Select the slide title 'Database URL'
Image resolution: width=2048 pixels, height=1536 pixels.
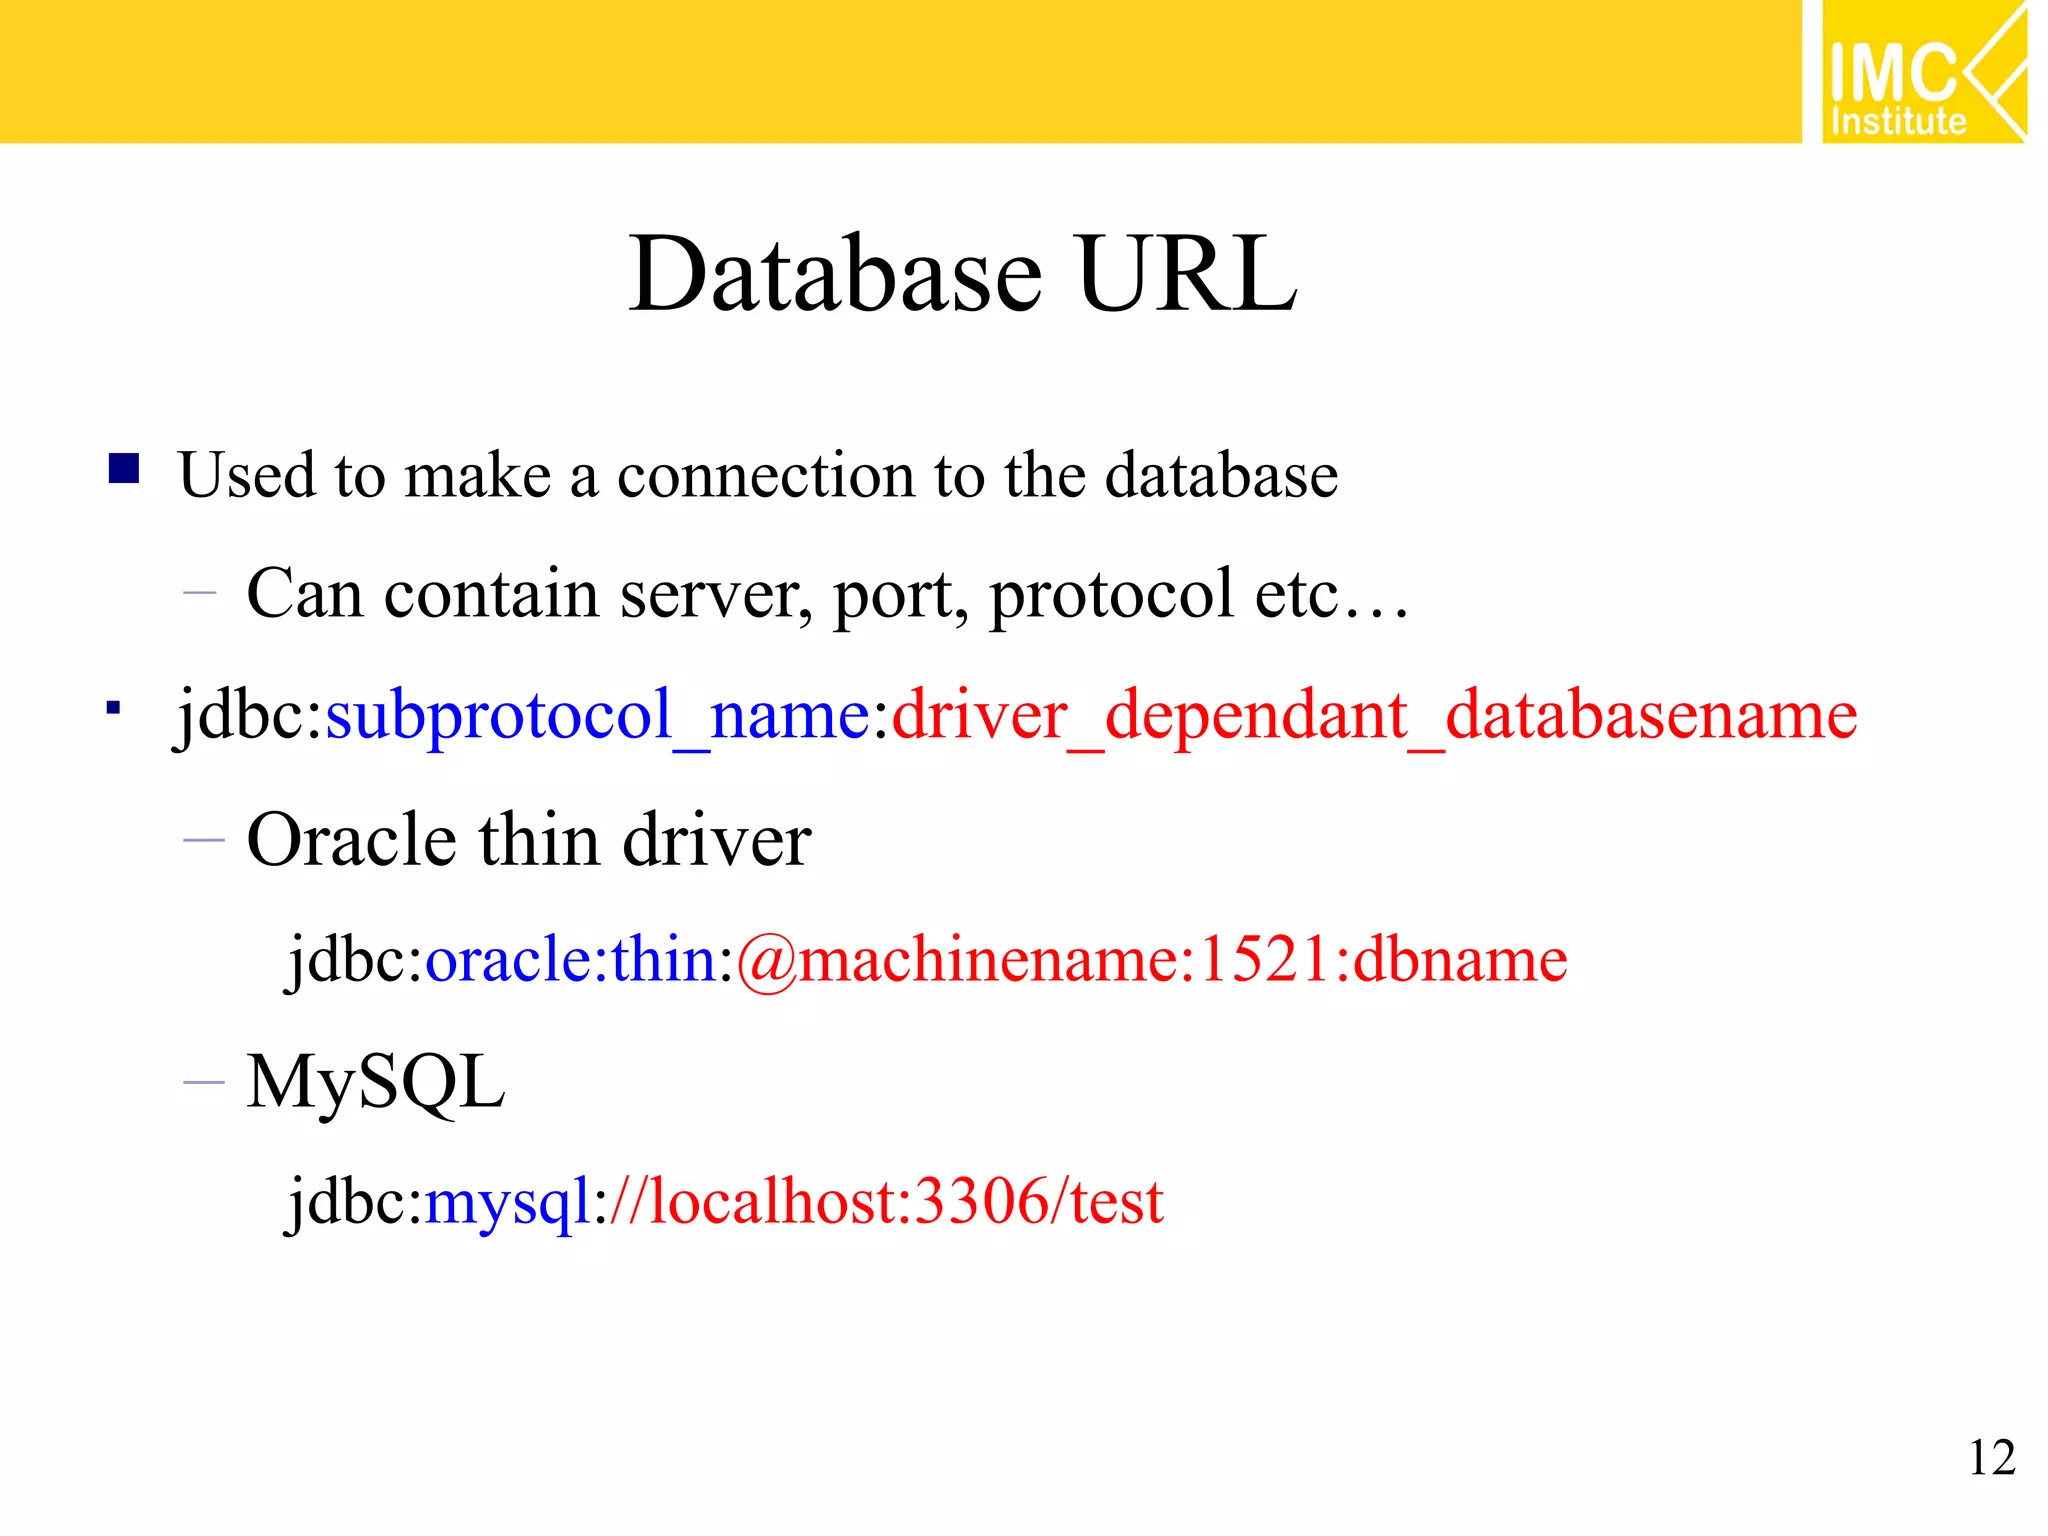963,273
